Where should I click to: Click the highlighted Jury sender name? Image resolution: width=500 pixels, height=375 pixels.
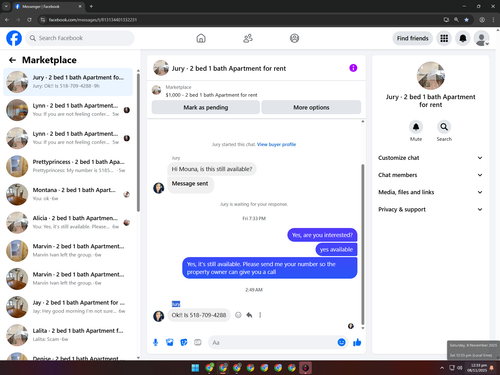pos(176,304)
